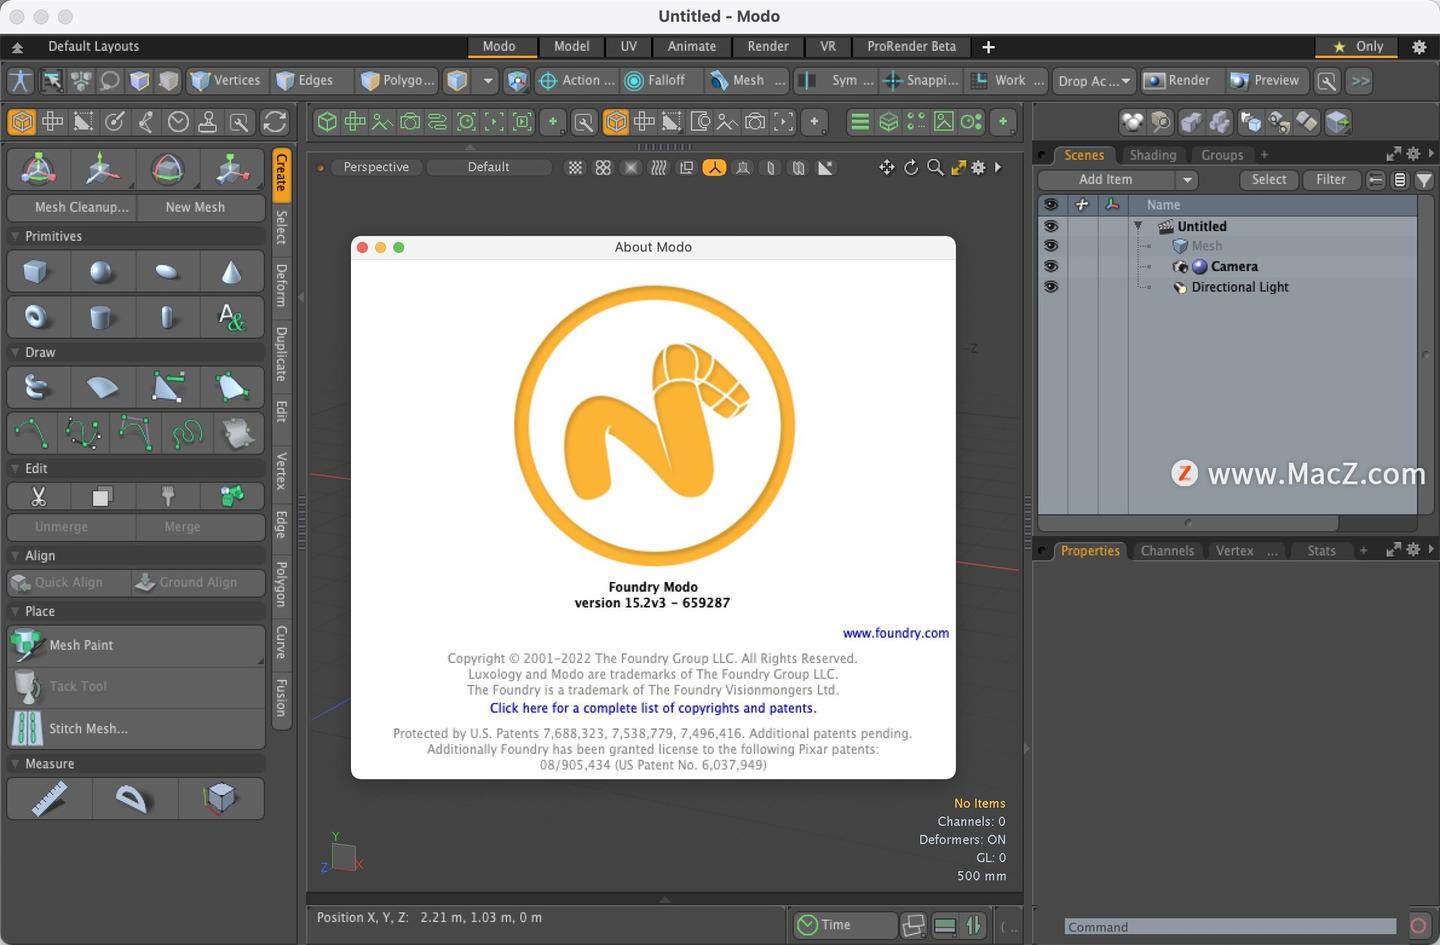1440x945 pixels.
Task: Open the Perspective viewport menu
Action: [x=376, y=167]
